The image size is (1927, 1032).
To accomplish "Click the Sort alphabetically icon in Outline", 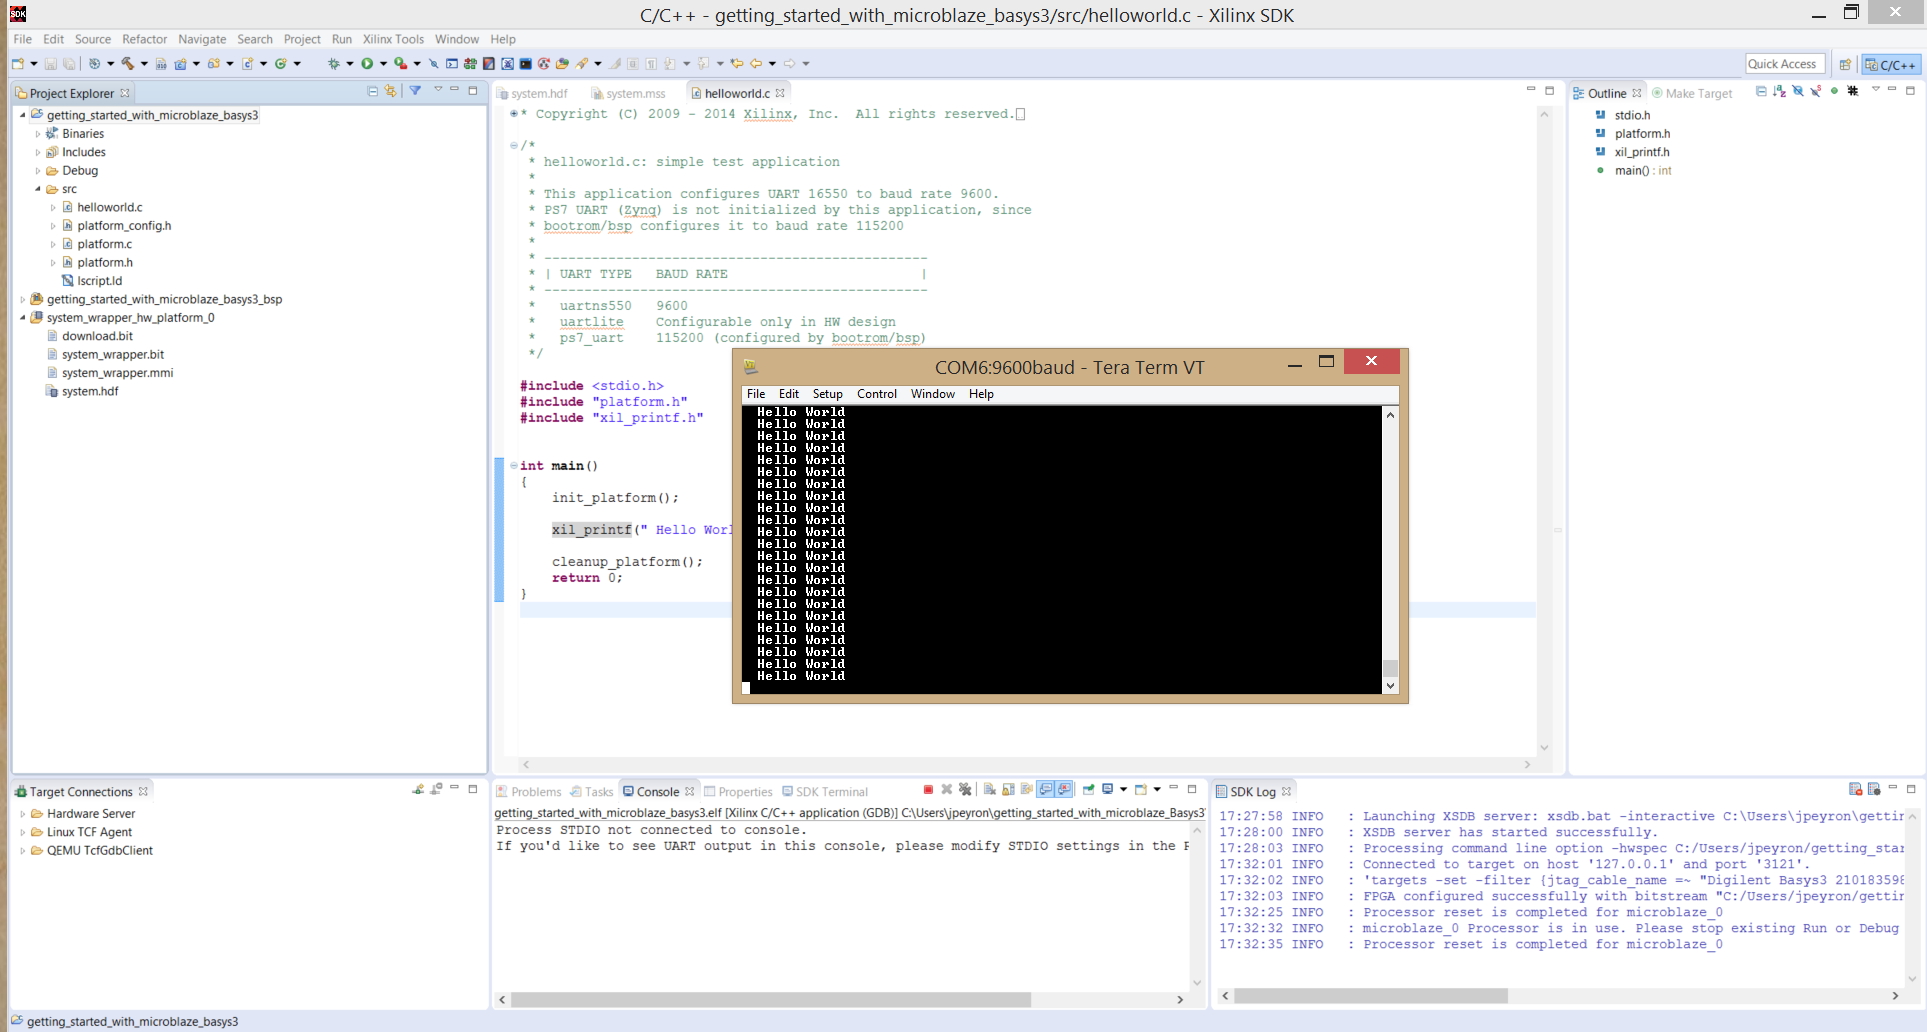I will pos(1779,91).
